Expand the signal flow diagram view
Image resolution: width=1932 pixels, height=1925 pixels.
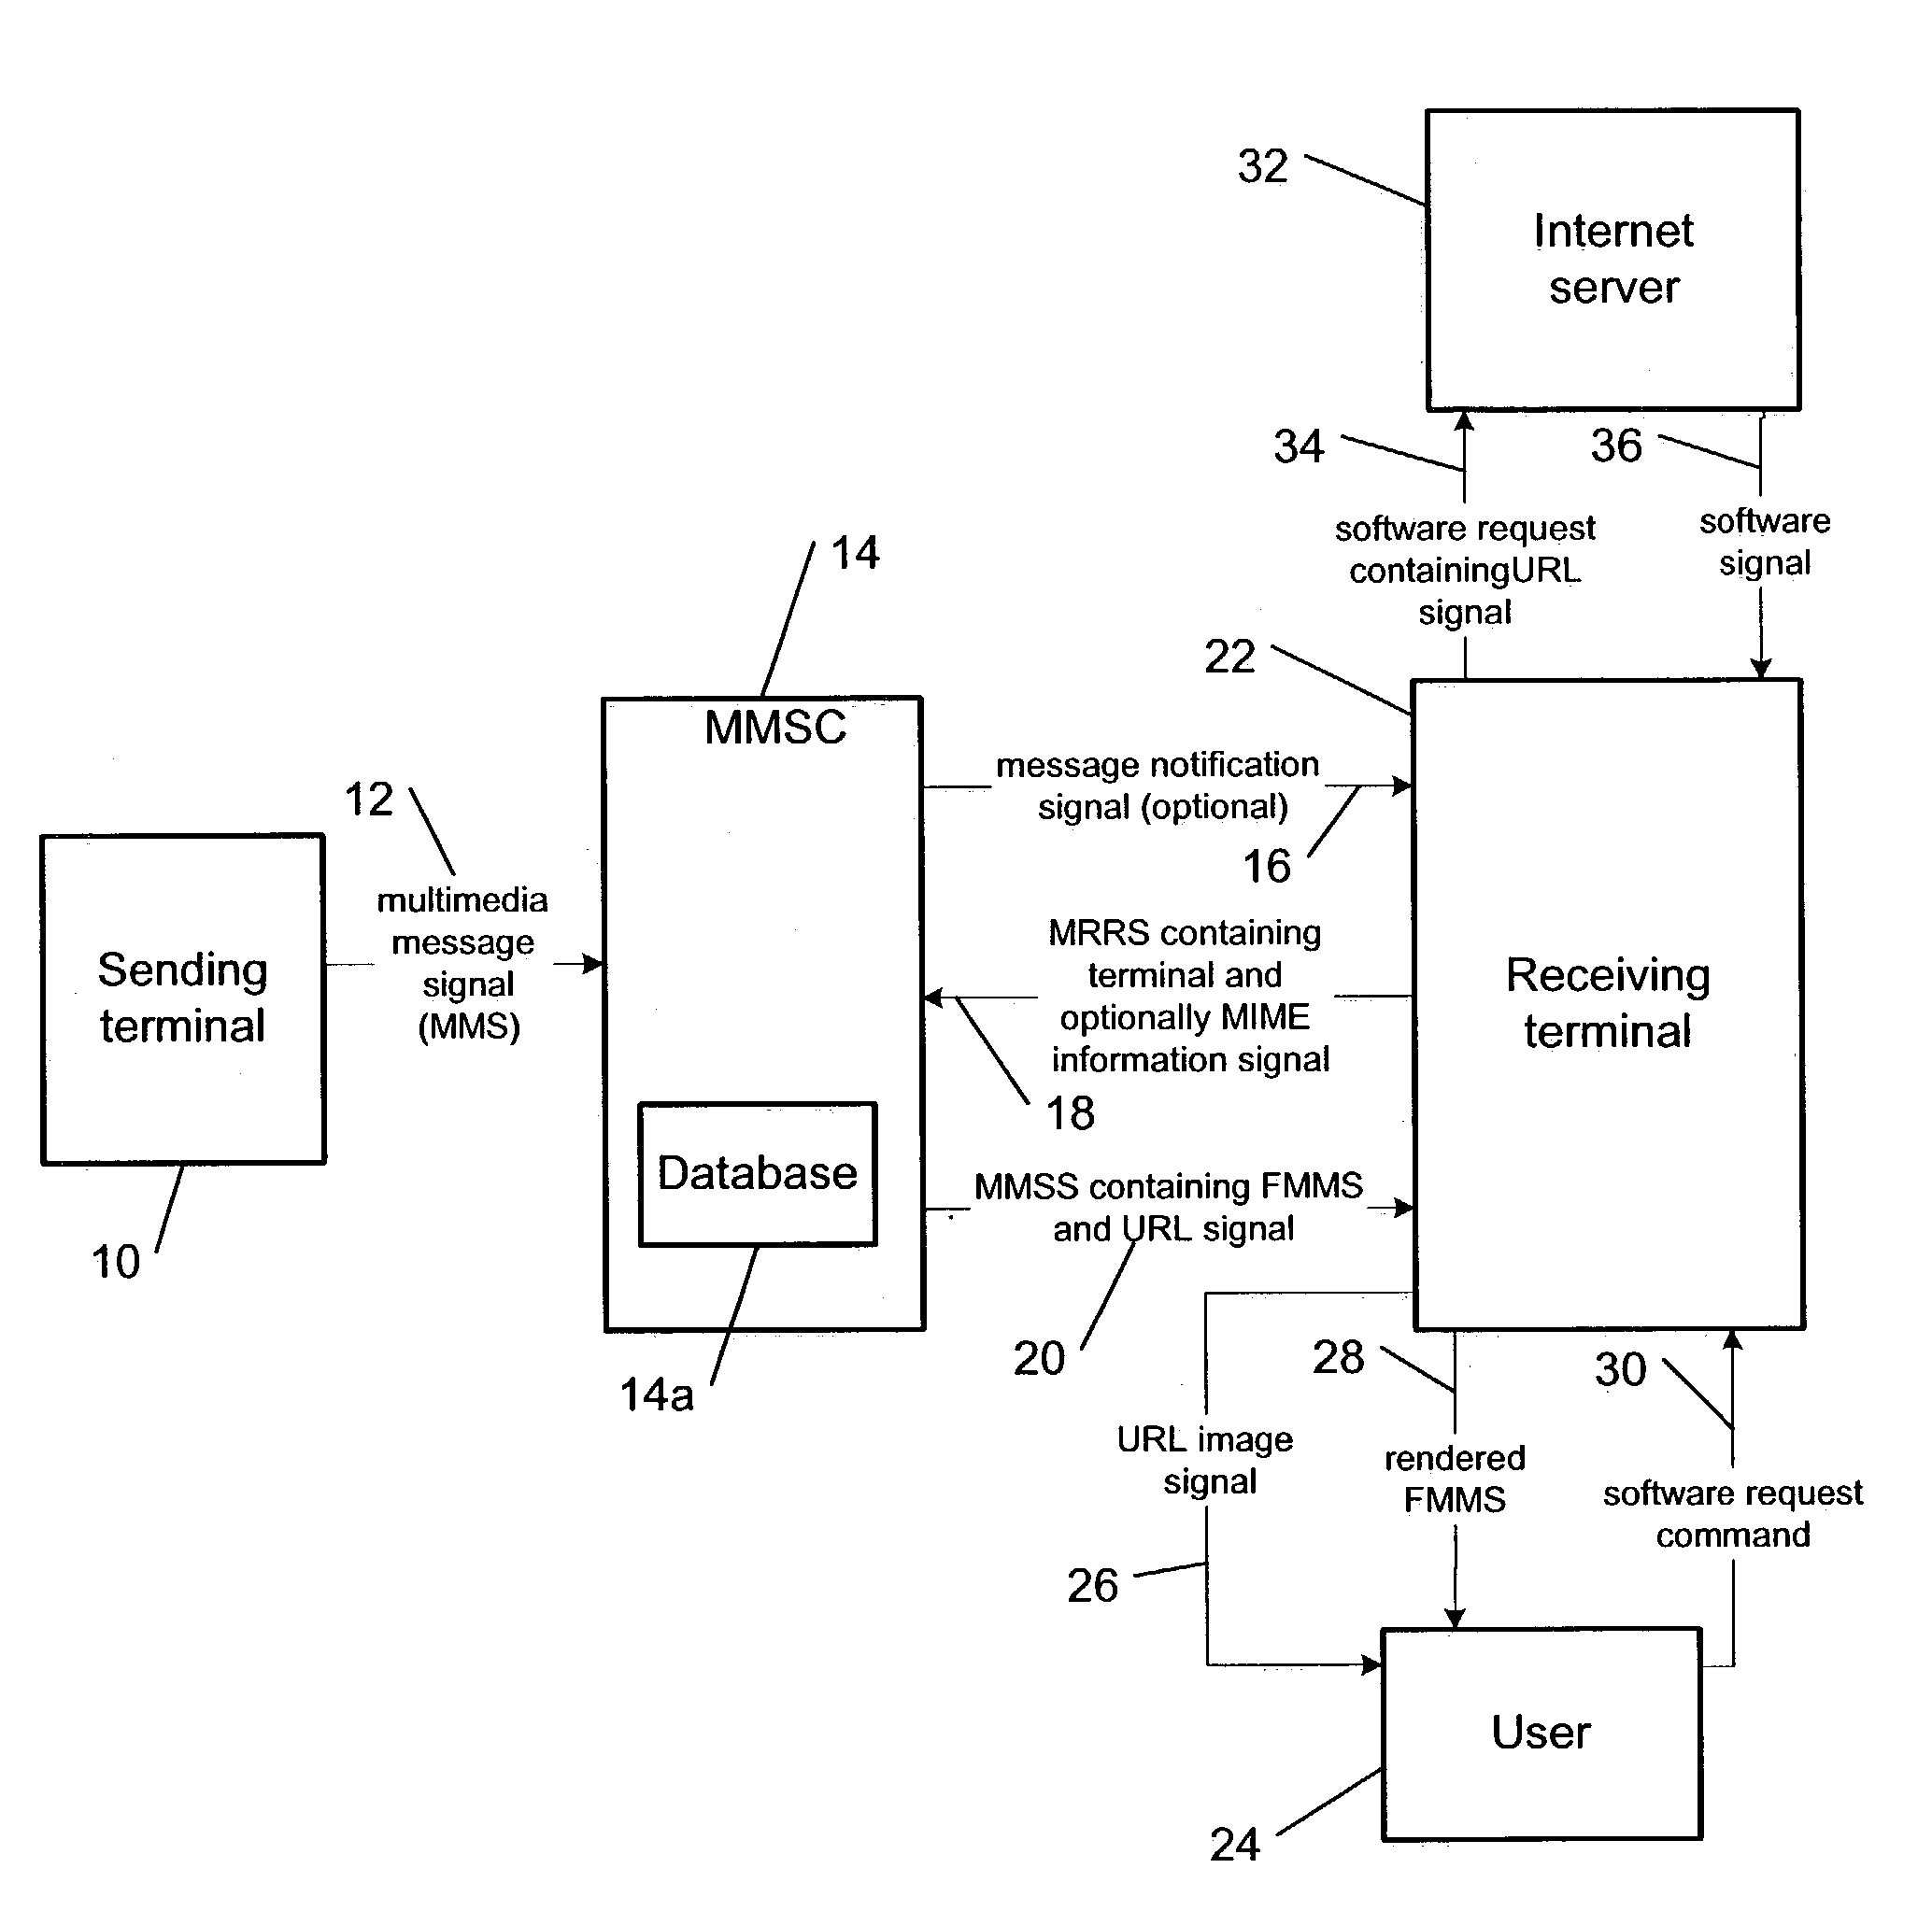[x=966, y=962]
